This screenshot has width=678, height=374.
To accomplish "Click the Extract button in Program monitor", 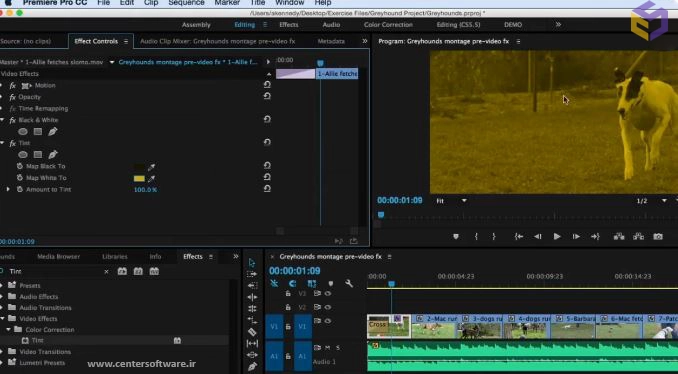I will (x=638, y=237).
